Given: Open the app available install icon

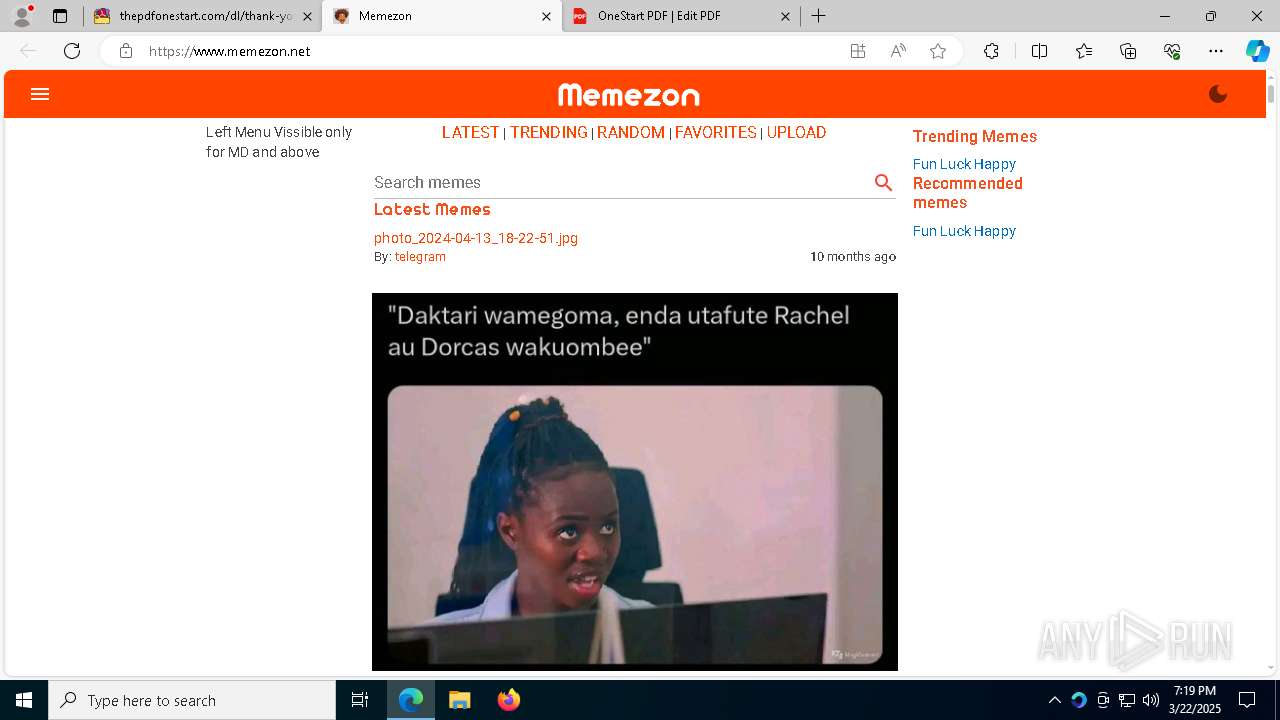Looking at the screenshot, I should pyautogui.click(x=858, y=51).
